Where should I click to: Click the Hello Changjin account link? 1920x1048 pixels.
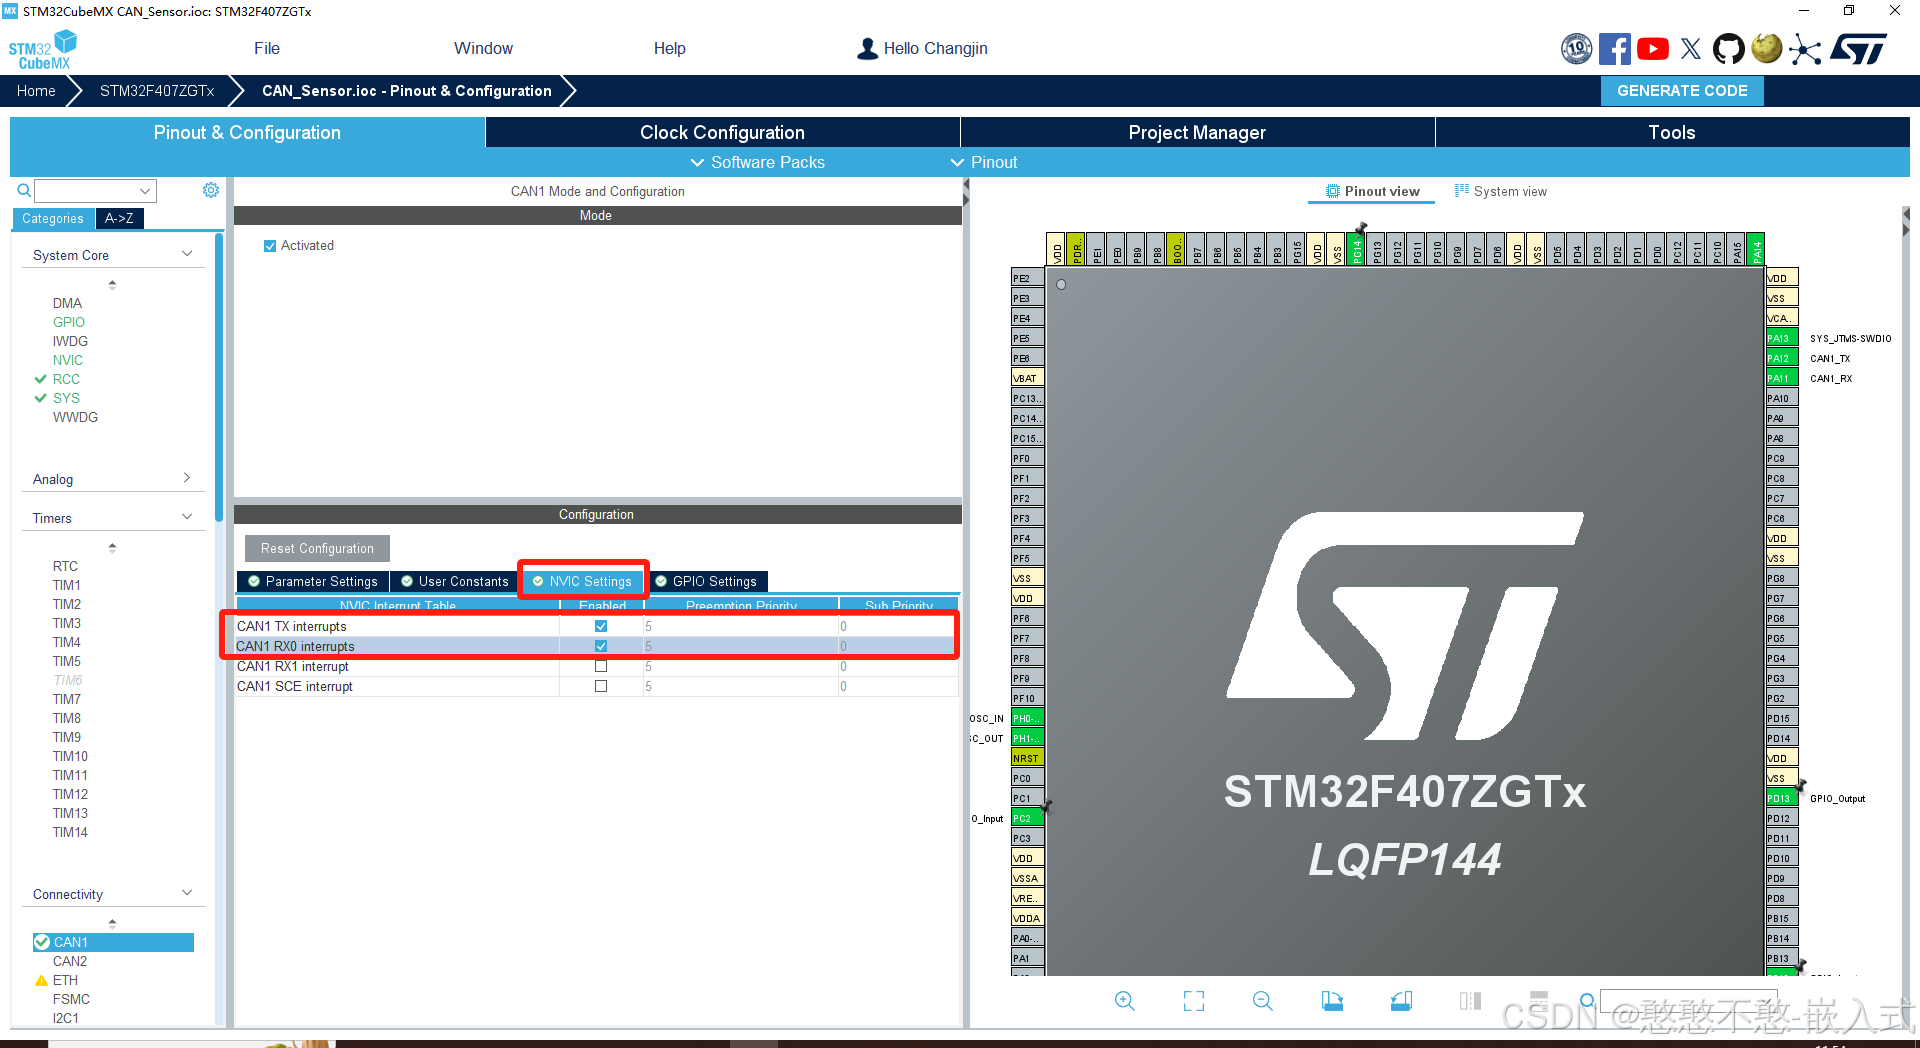coord(922,48)
